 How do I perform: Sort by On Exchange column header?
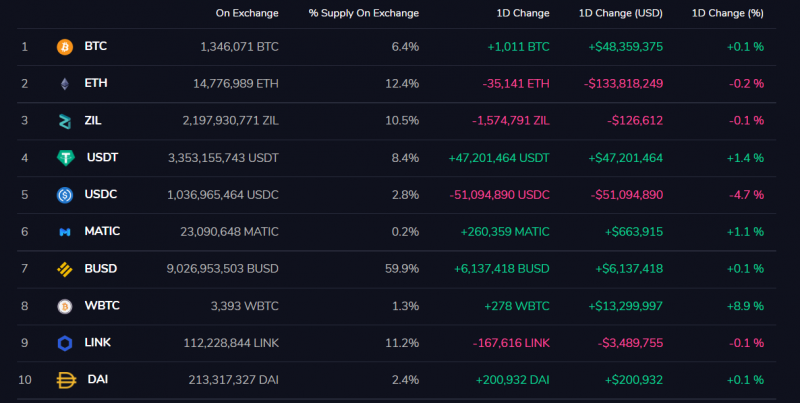pyautogui.click(x=247, y=14)
